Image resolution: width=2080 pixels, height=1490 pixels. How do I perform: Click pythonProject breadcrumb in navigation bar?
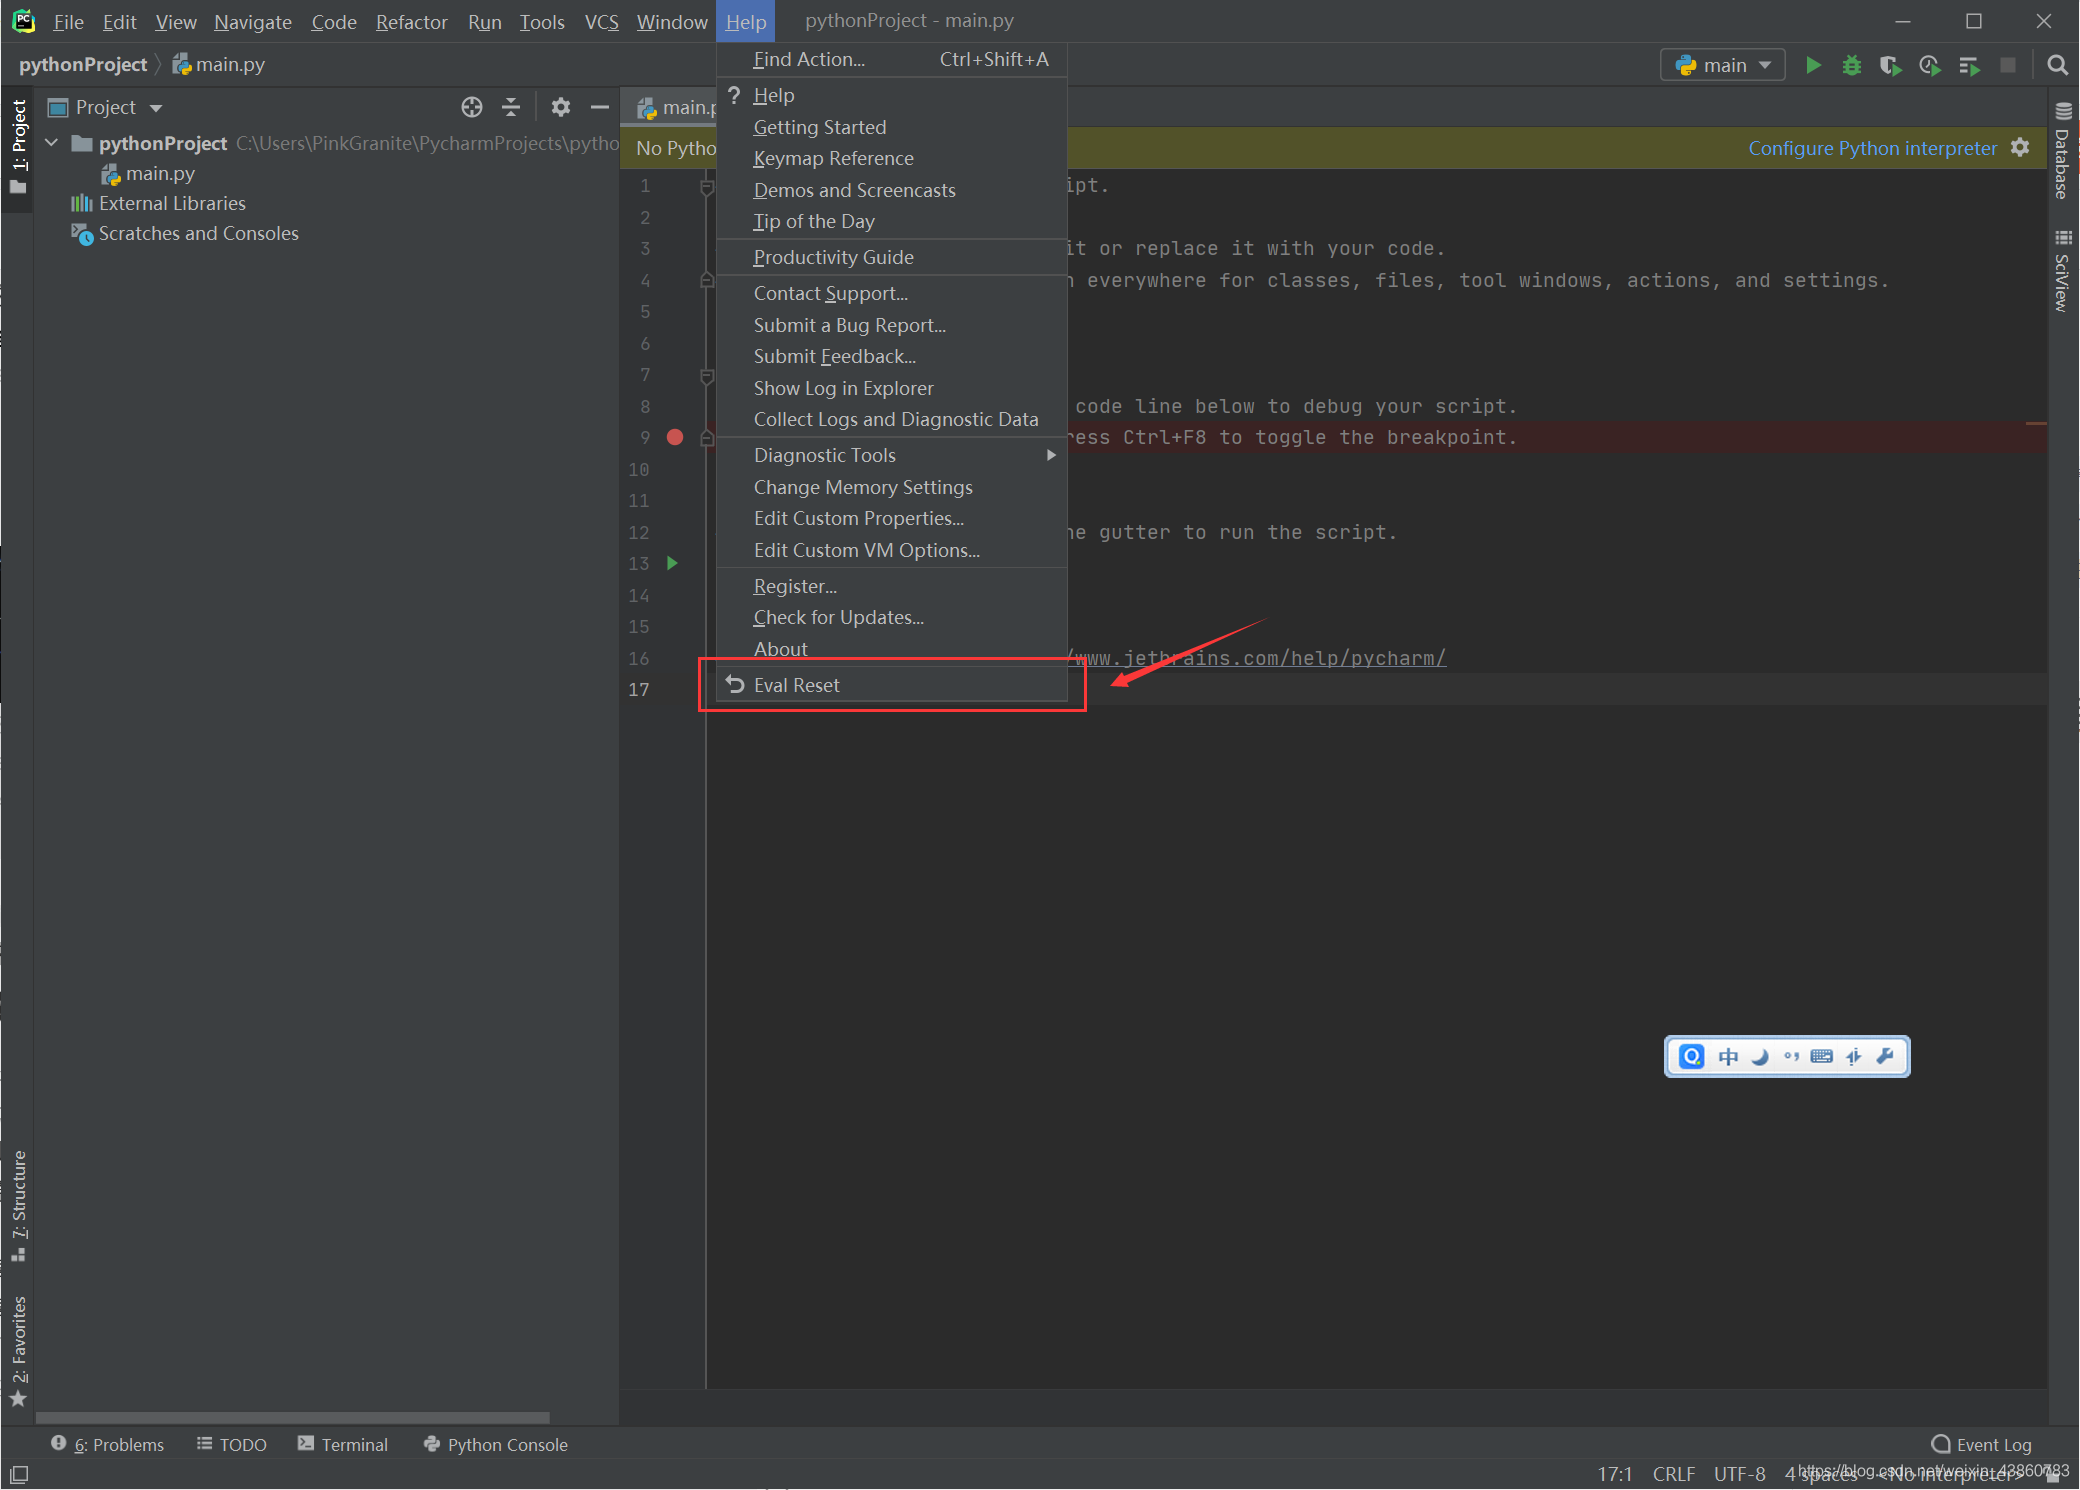click(x=83, y=64)
